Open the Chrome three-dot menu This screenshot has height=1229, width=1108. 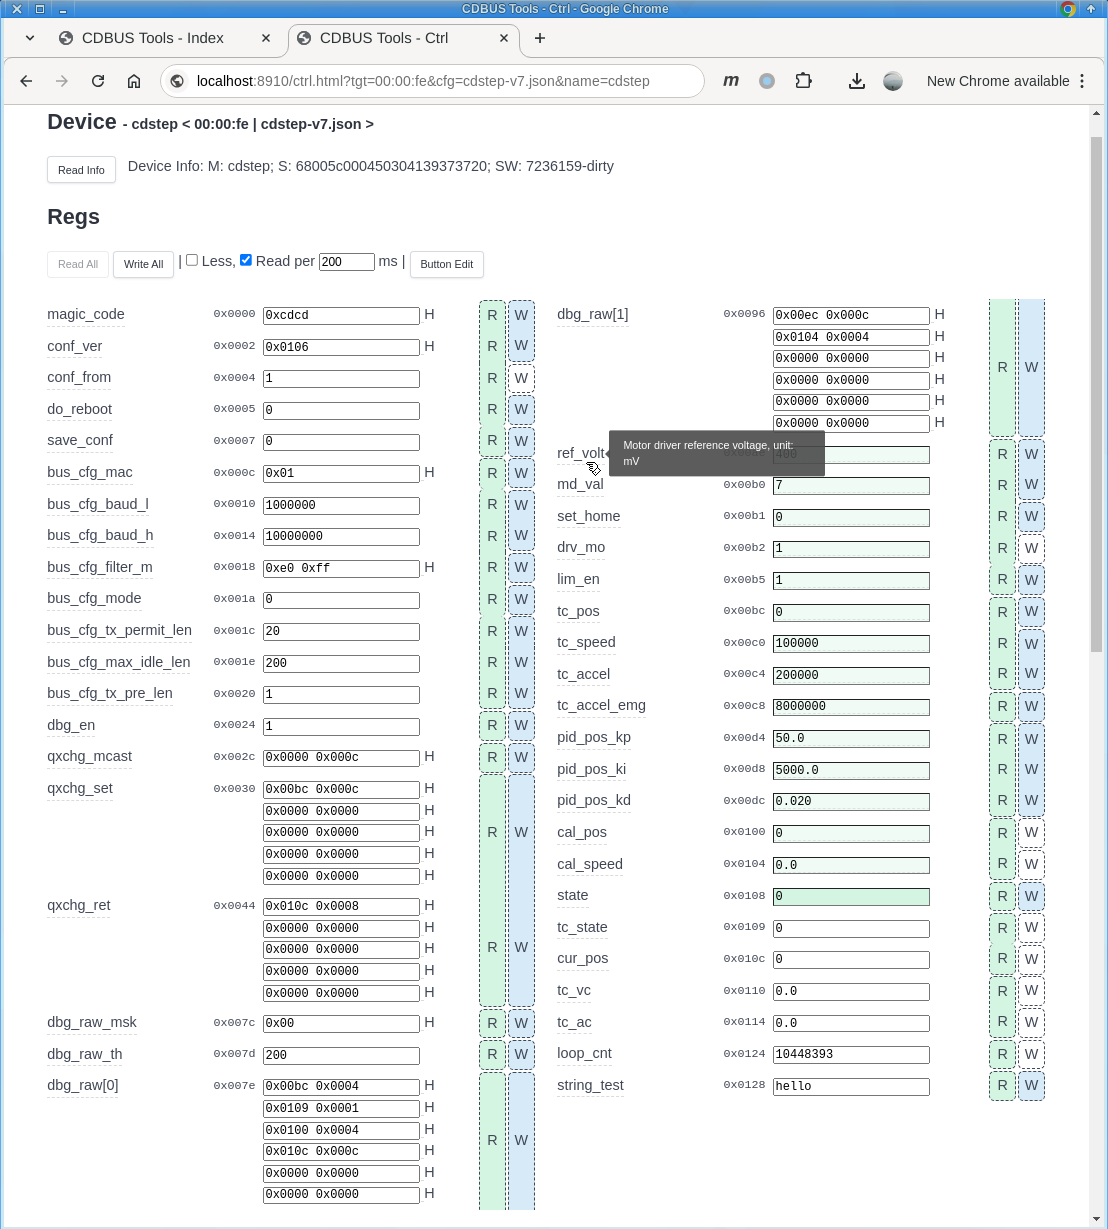1082,81
